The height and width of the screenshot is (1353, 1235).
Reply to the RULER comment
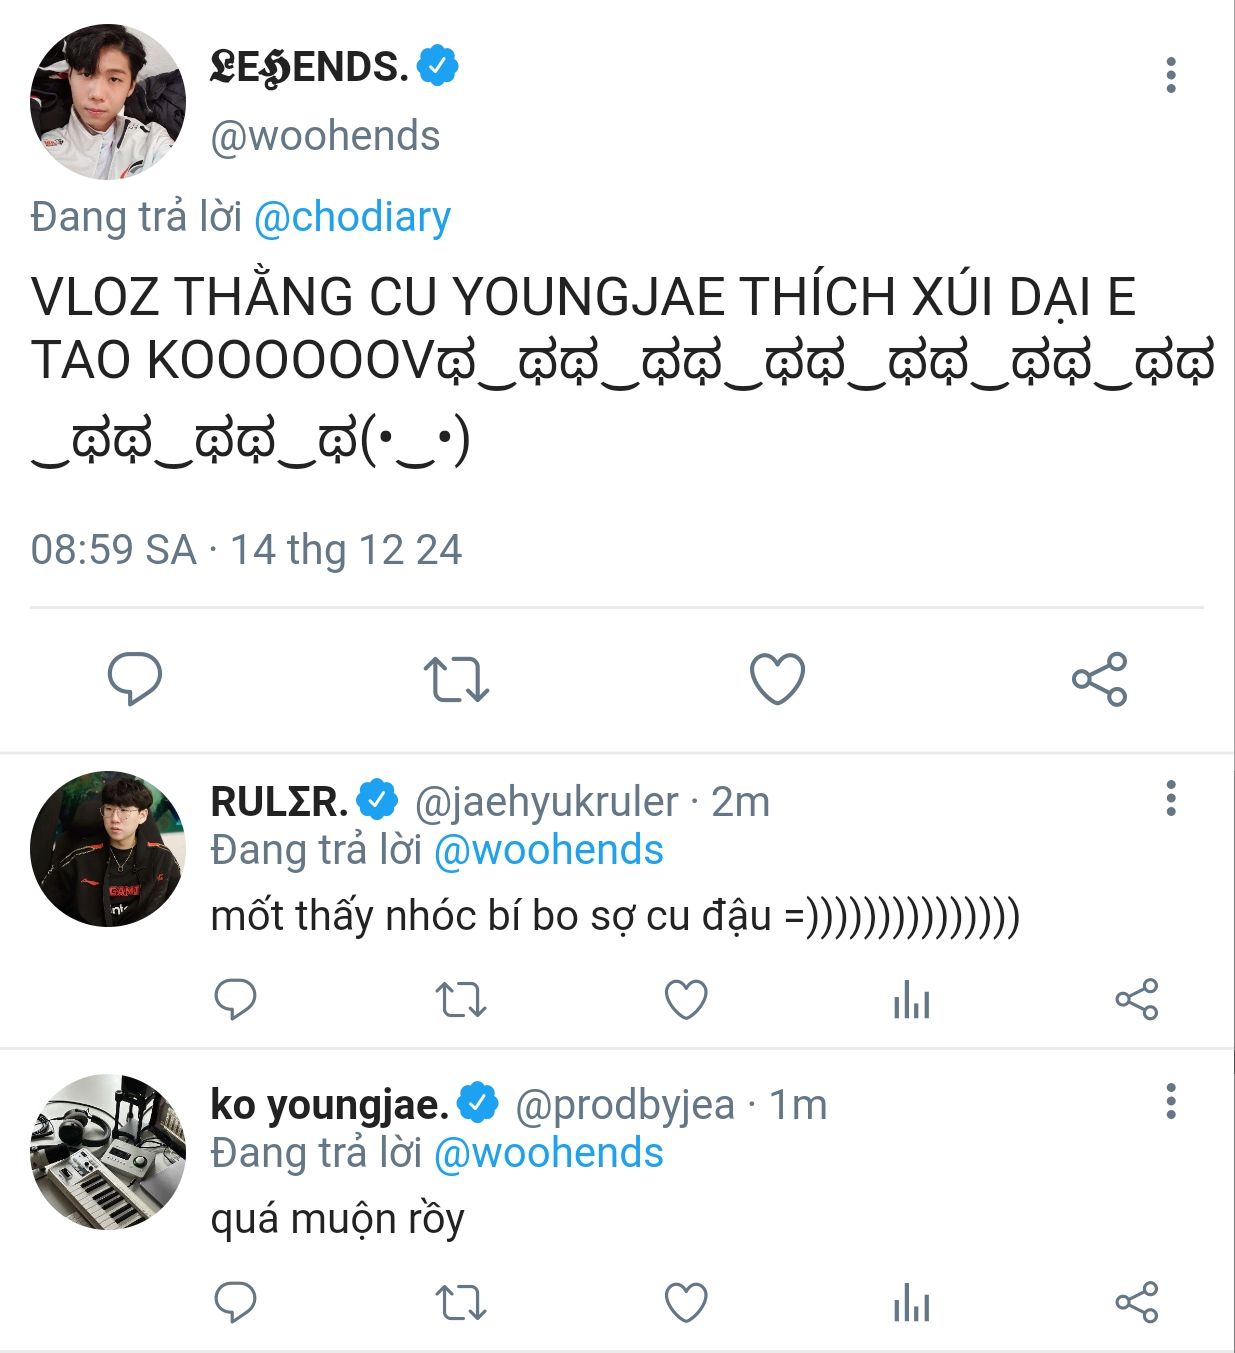tap(236, 999)
